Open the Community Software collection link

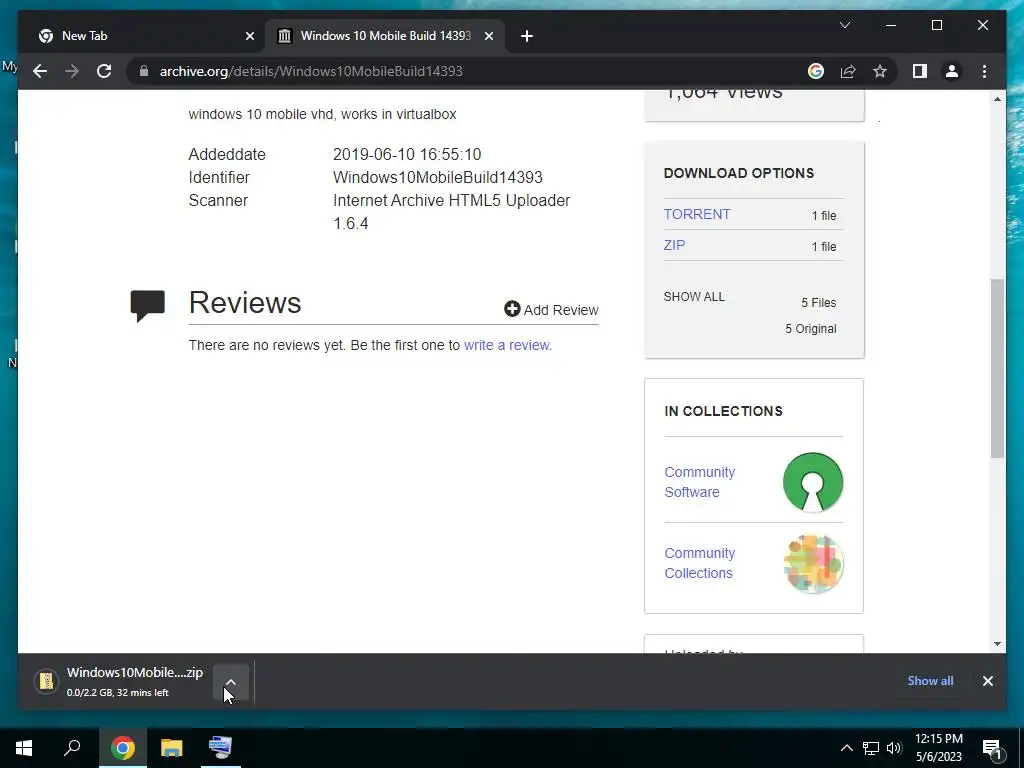(x=699, y=482)
